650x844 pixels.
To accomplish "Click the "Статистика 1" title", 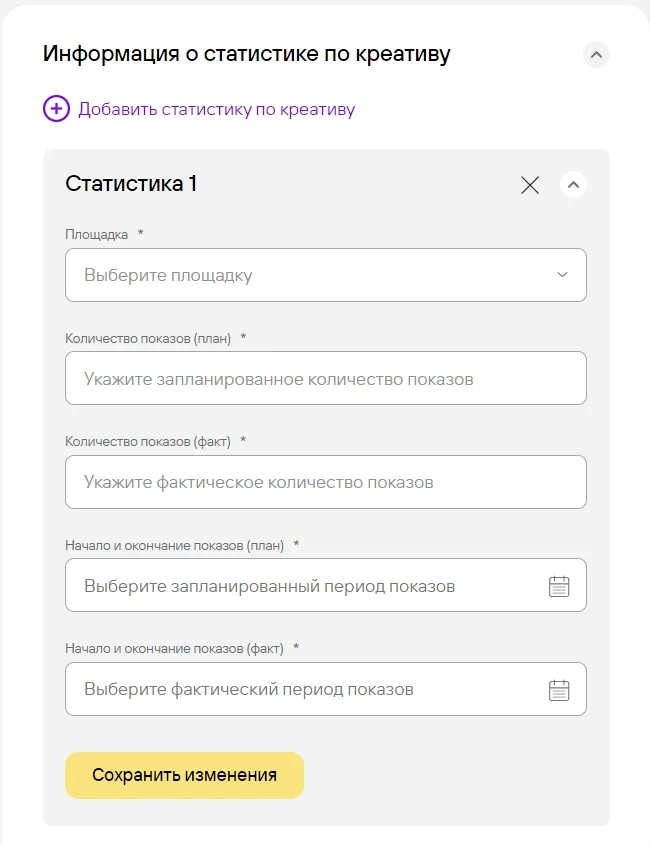I will click(131, 184).
